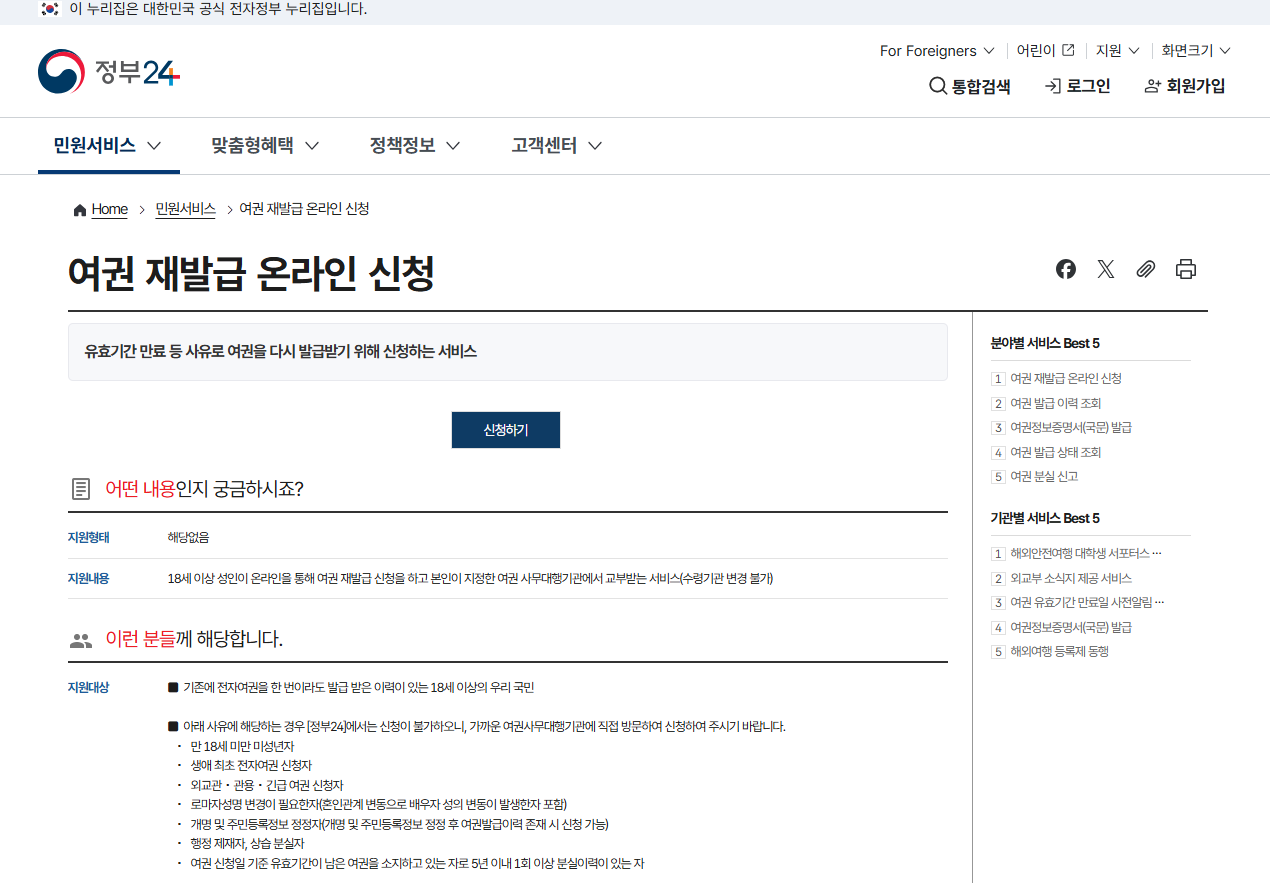Image resolution: width=1270 pixels, height=883 pixels.
Task: Share the page via the Facebook icon
Action: tap(1065, 269)
